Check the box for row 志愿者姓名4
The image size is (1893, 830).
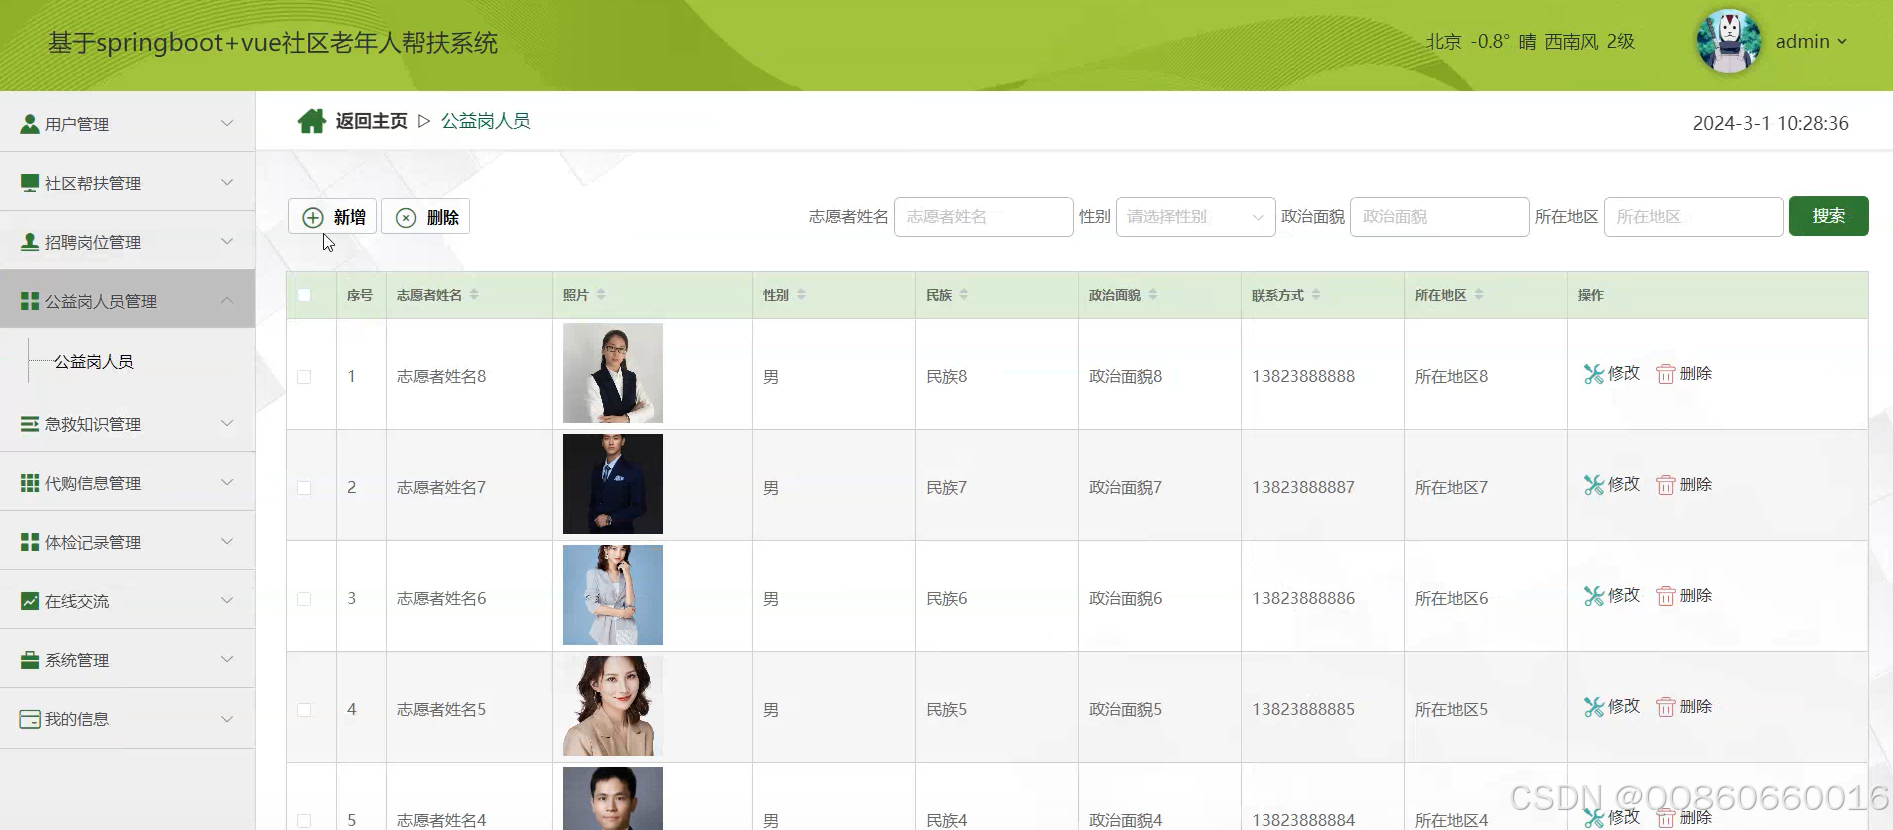[x=304, y=821]
